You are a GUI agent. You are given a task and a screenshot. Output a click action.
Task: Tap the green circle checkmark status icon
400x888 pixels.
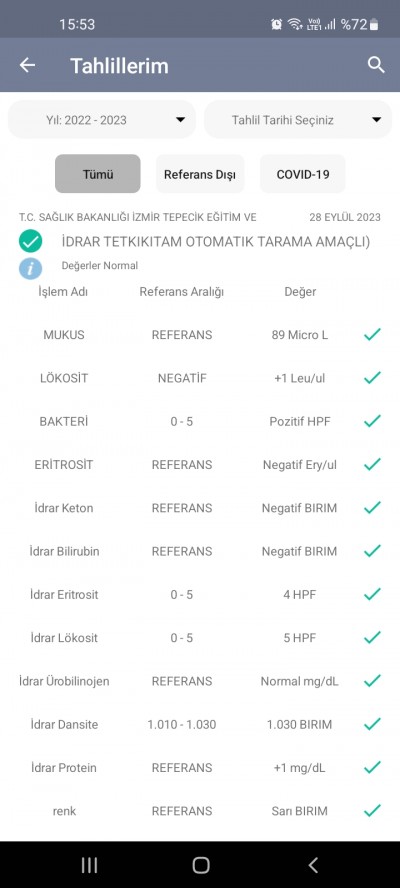coord(31,241)
